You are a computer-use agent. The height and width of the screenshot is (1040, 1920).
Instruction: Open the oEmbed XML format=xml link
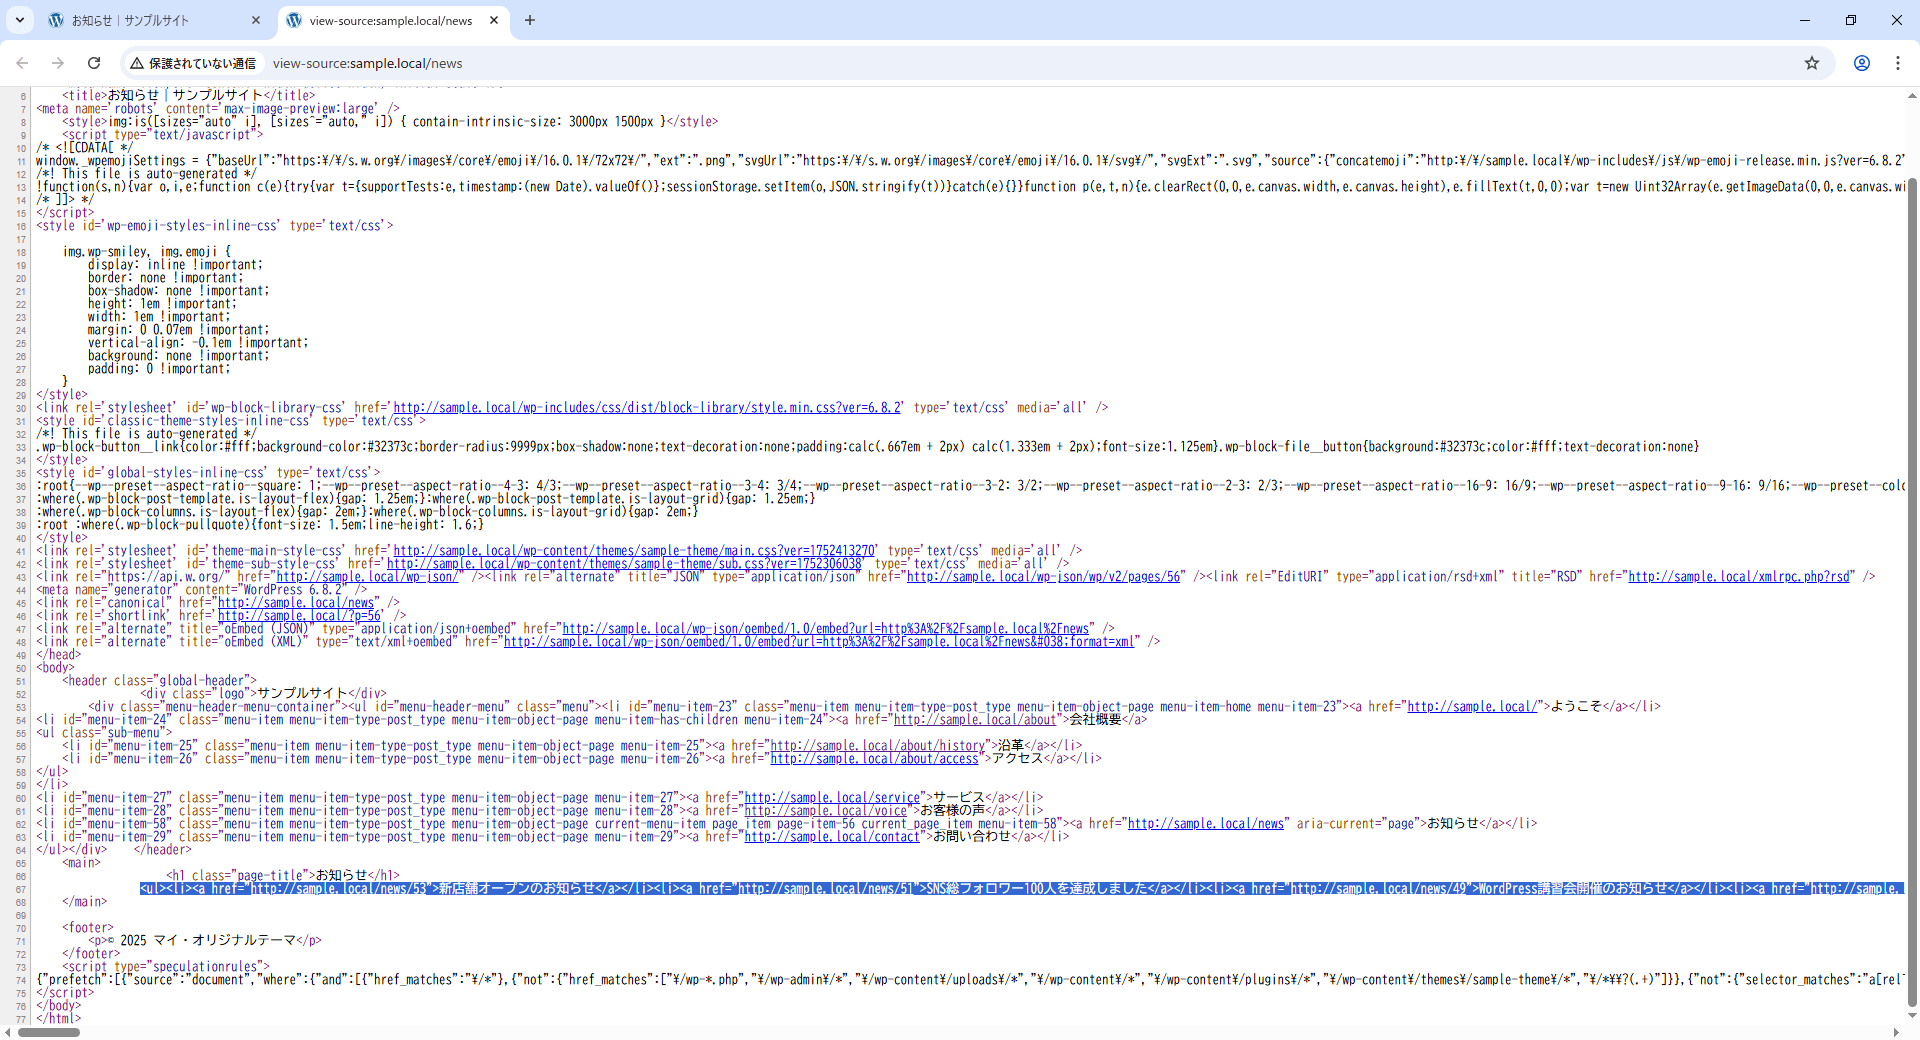pyautogui.click(x=819, y=642)
